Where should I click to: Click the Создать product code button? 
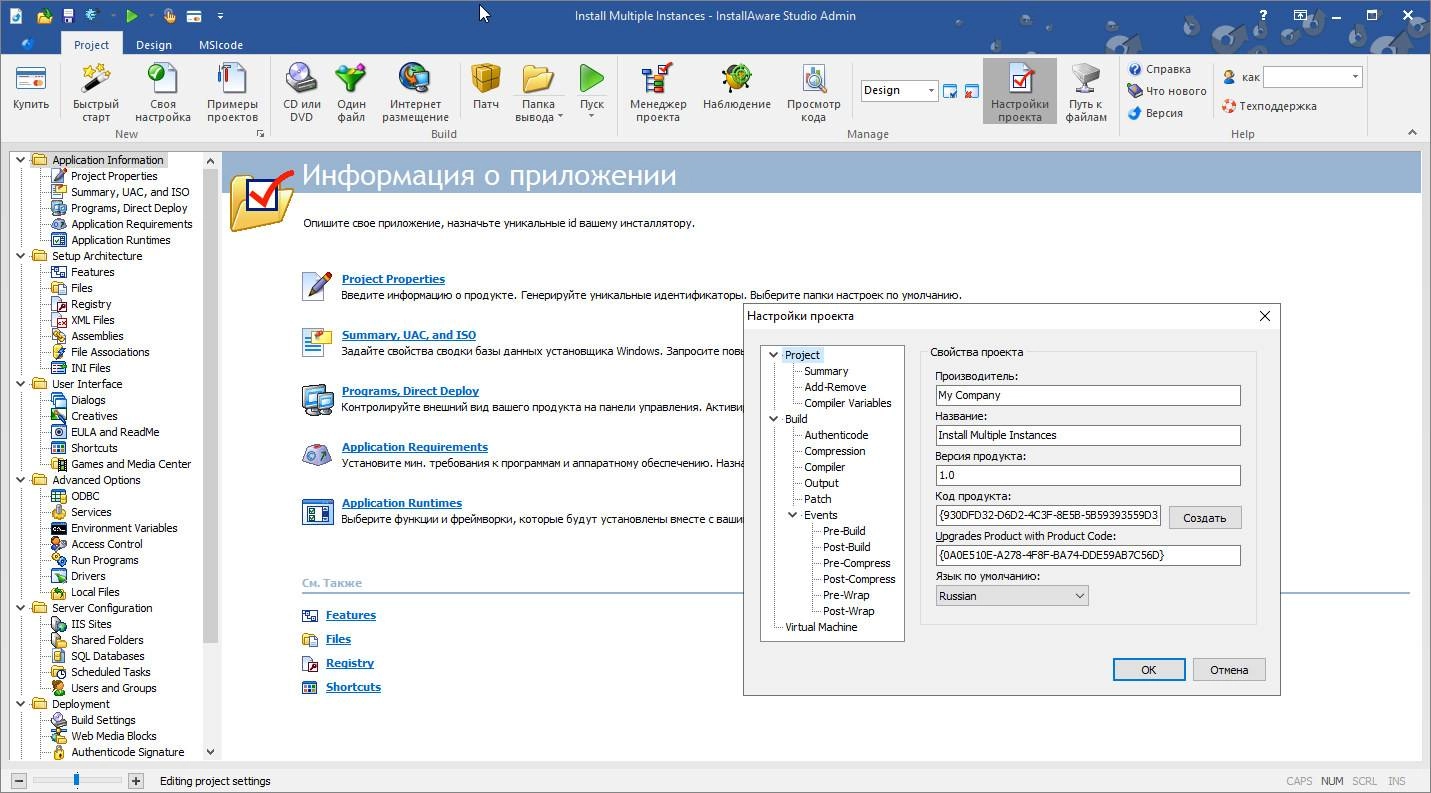click(x=1204, y=518)
